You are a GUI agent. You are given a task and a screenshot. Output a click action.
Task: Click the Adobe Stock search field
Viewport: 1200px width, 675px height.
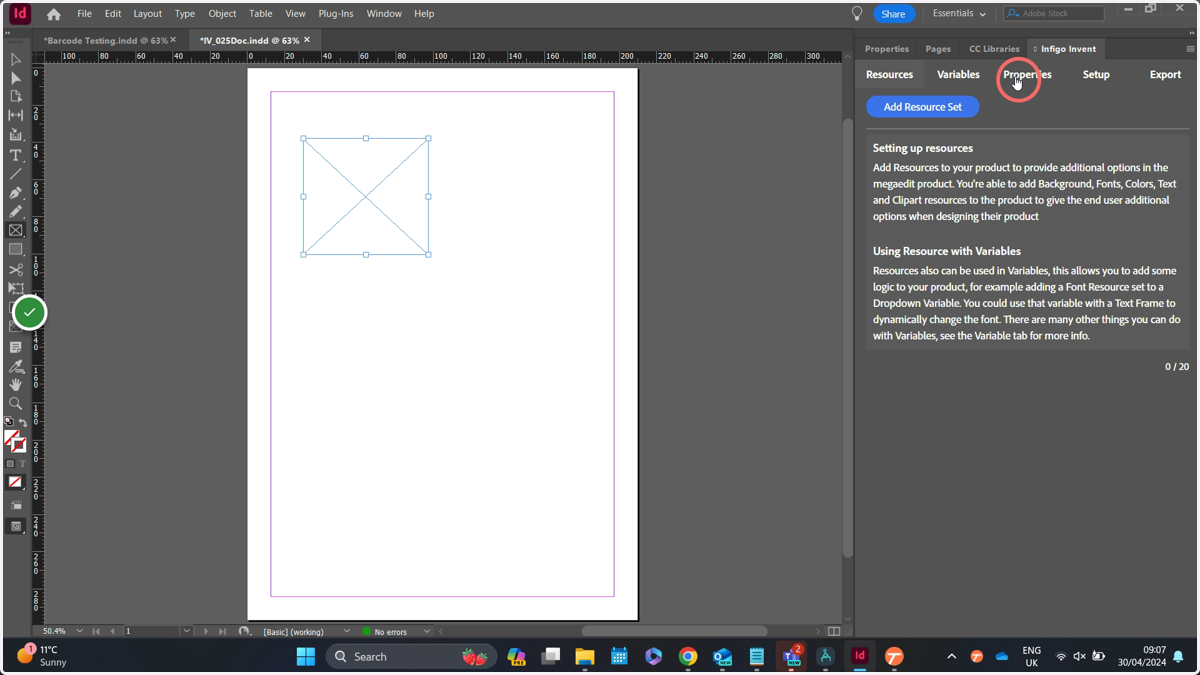click(1054, 14)
